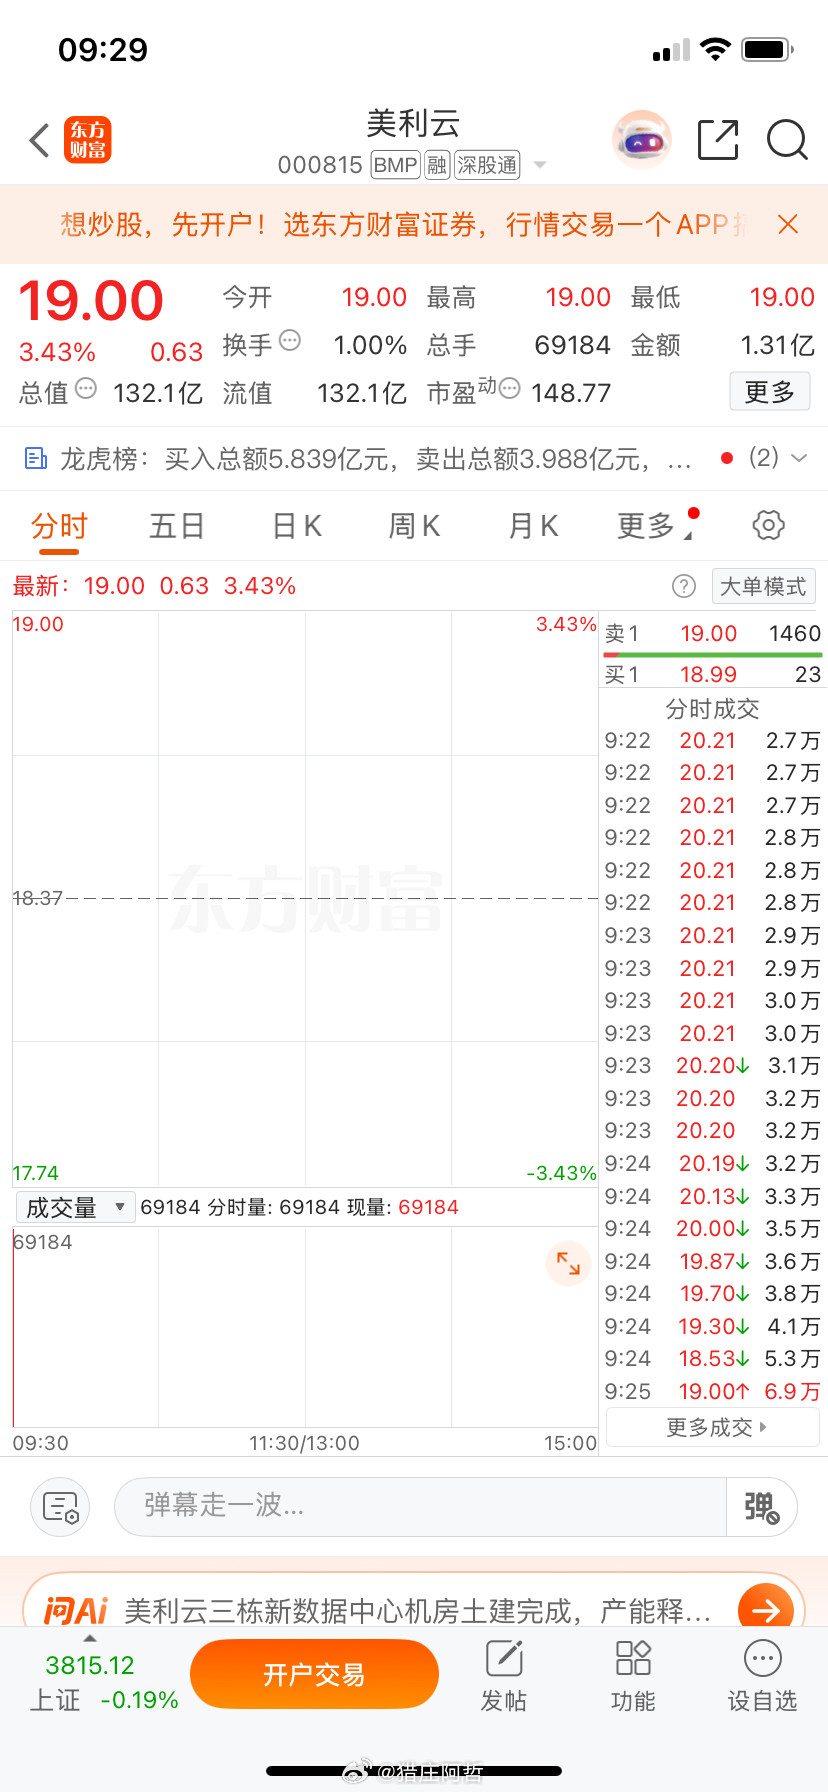
Task: Open search with magnifier icon
Action: pos(787,140)
